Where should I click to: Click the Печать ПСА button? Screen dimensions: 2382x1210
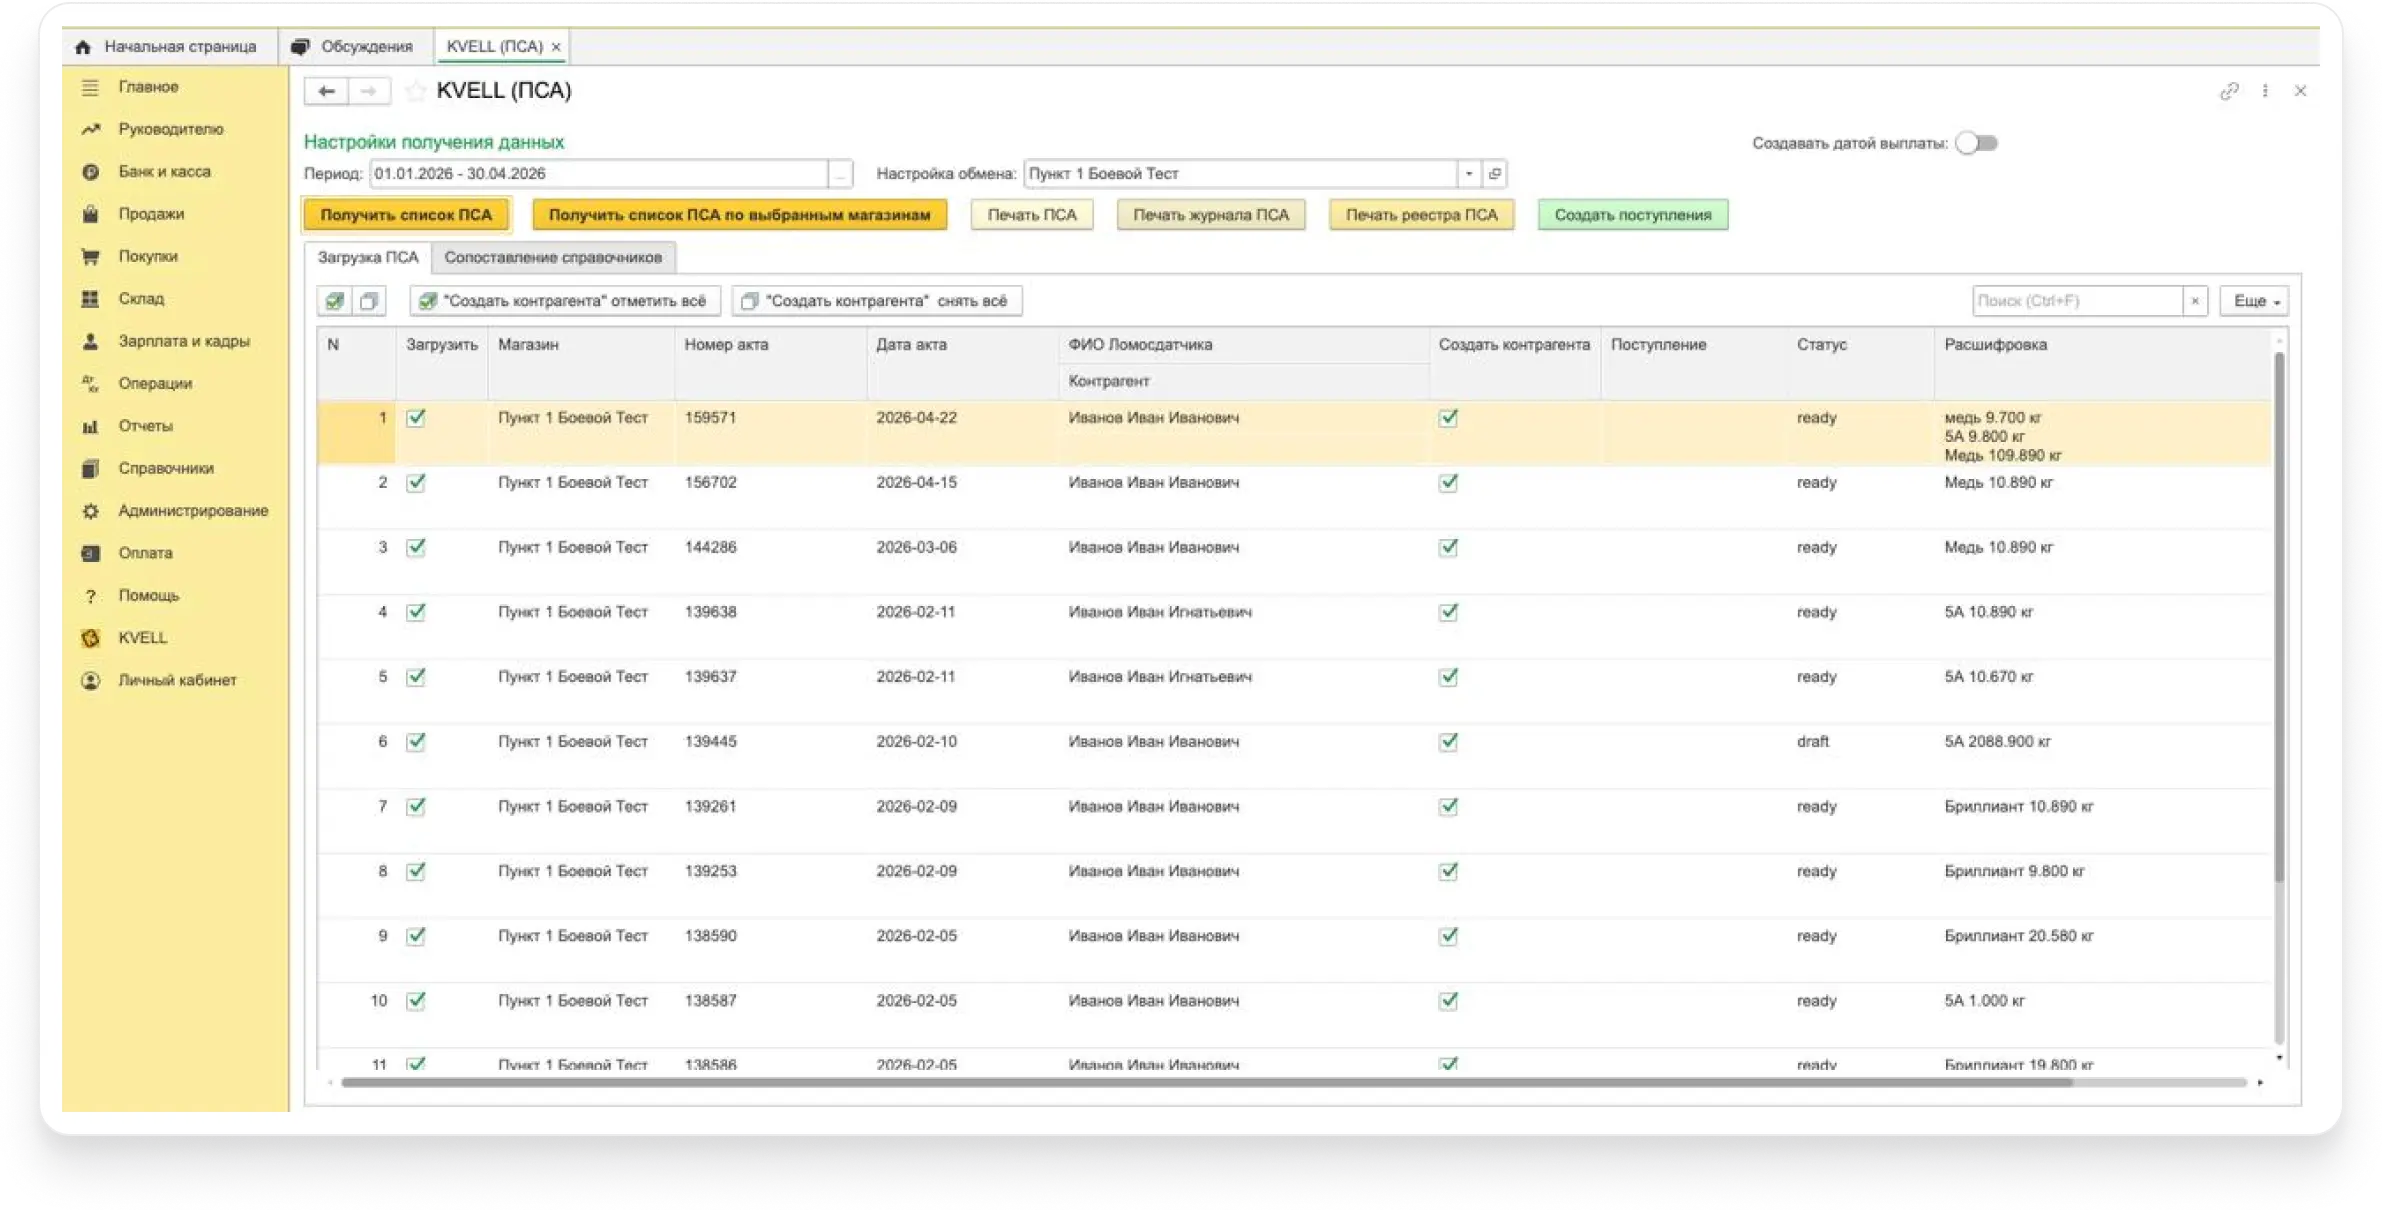[x=1032, y=215]
